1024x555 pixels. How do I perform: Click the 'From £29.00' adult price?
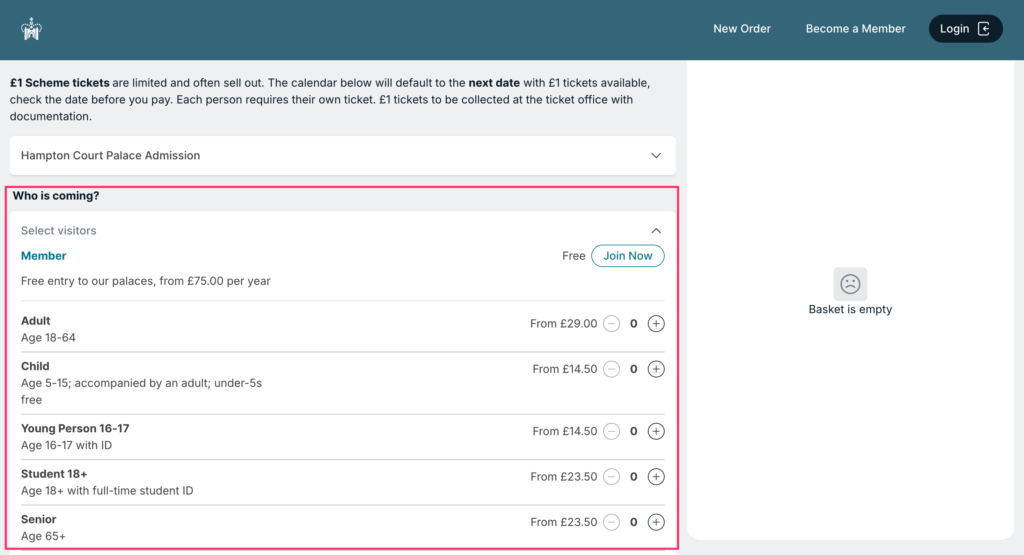click(563, 323)
